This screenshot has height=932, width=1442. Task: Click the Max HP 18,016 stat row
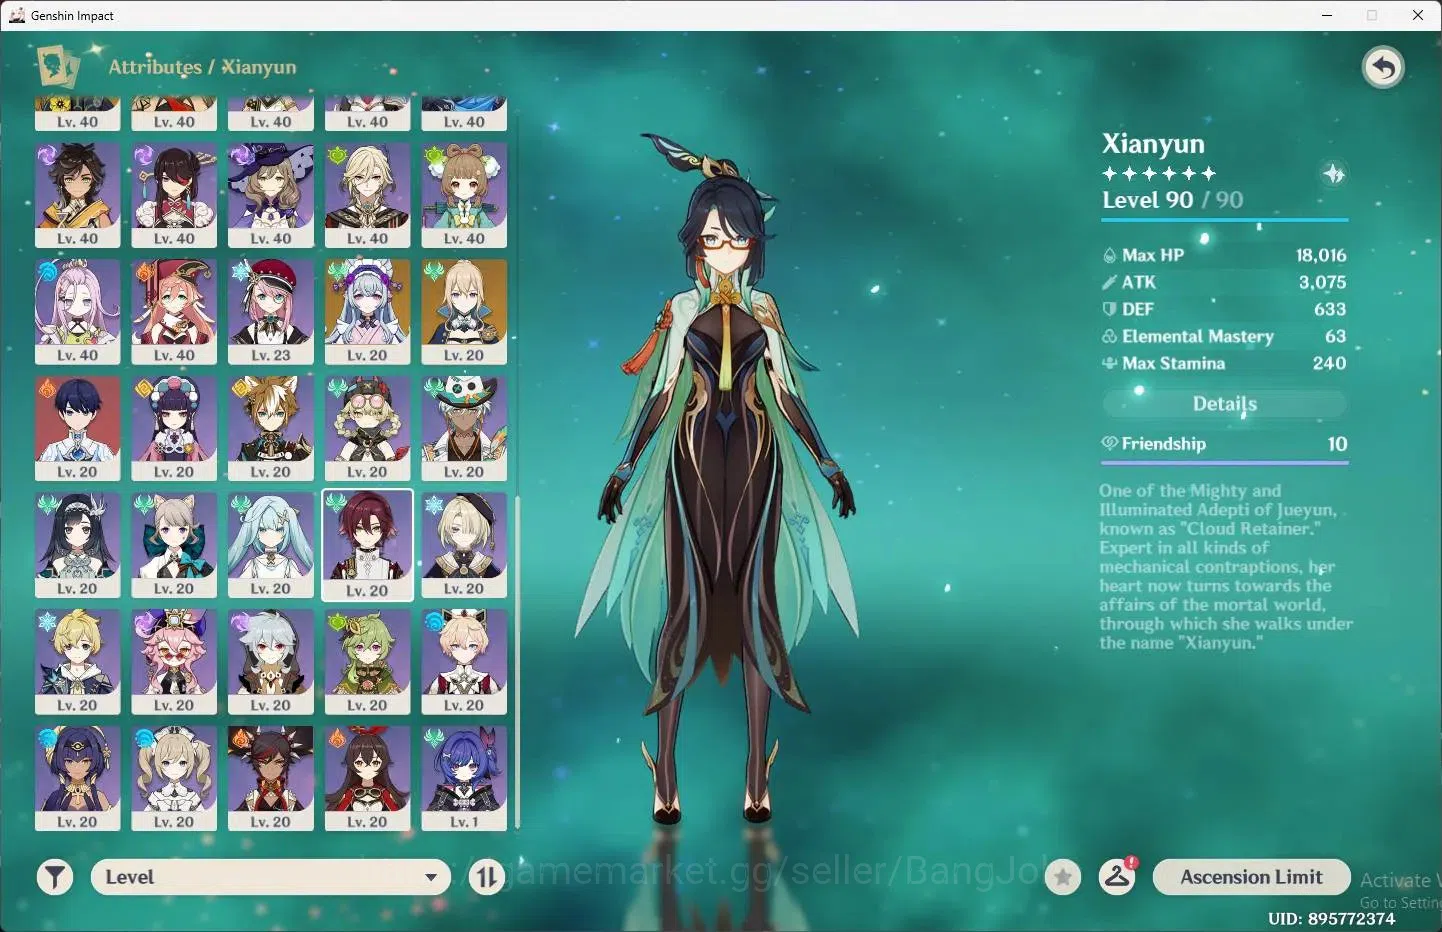[1225, 256]
